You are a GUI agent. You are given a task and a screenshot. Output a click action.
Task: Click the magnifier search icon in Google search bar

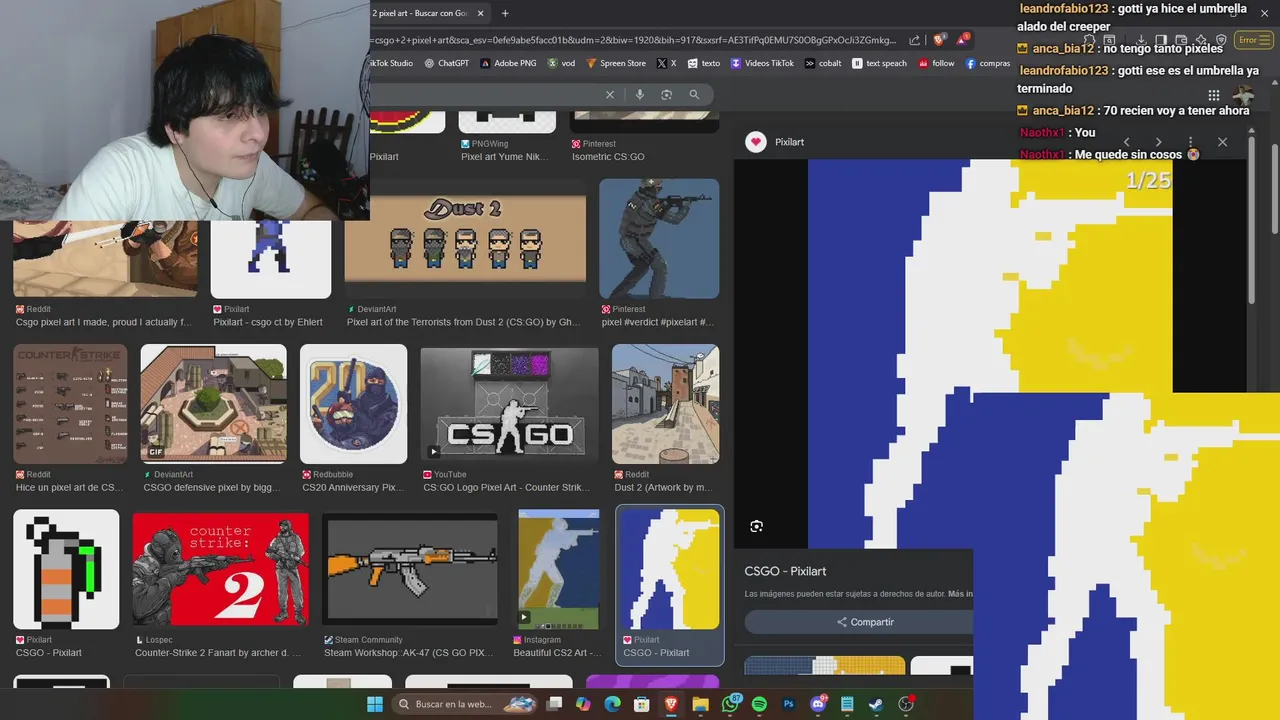(x=694, y=94)
